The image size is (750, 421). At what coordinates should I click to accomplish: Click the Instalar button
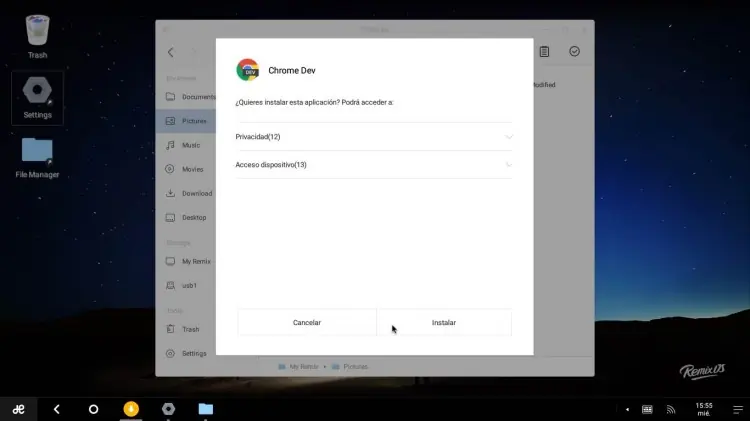[444, 322]
